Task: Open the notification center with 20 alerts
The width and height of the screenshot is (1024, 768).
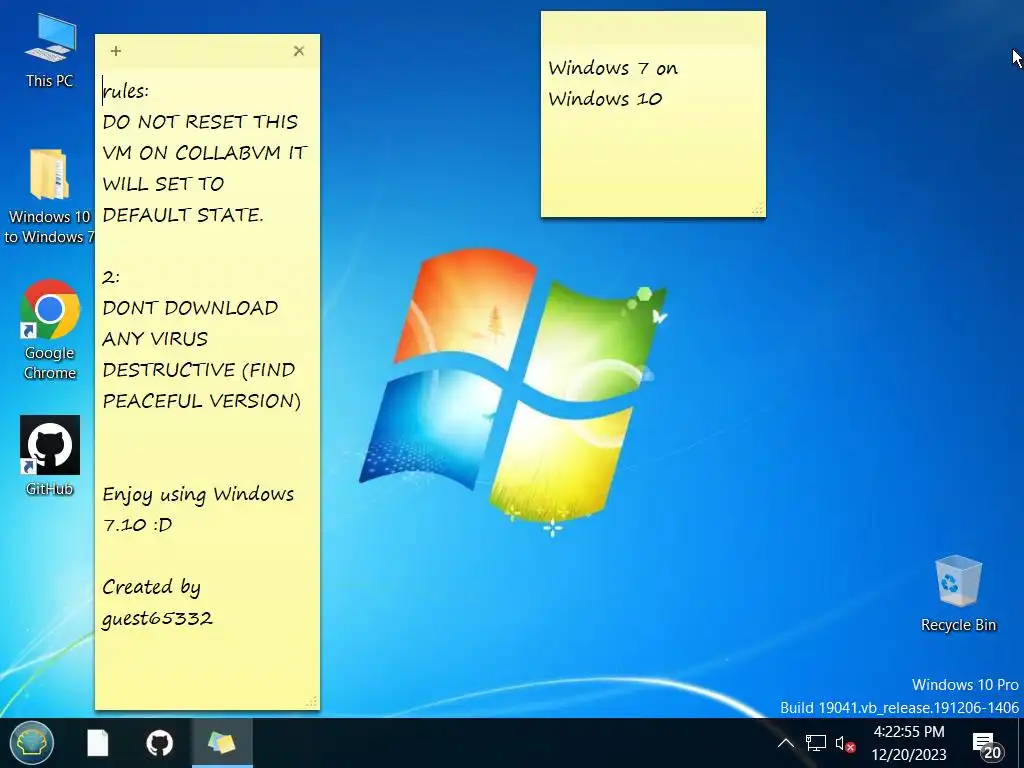Action: pos(986,744)
